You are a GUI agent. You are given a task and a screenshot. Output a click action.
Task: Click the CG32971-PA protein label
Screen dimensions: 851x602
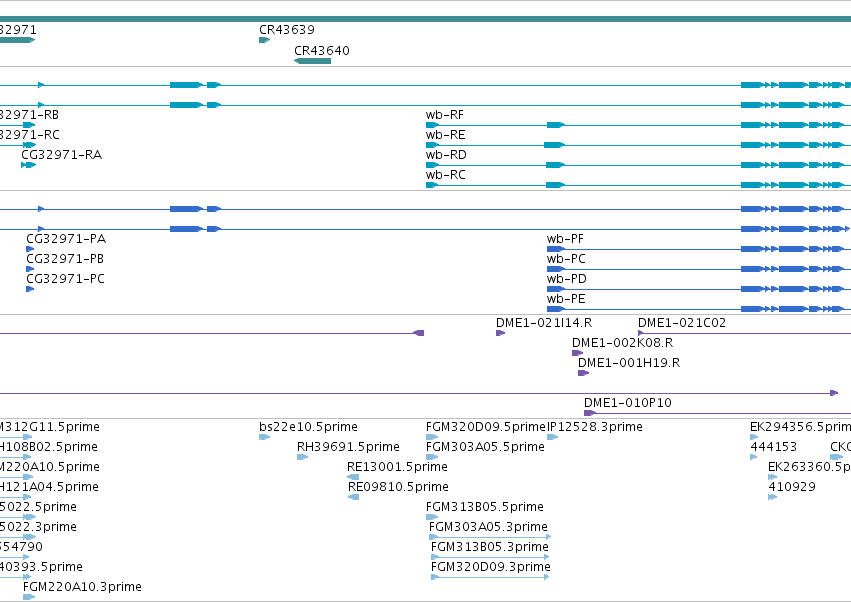point(66,239)
